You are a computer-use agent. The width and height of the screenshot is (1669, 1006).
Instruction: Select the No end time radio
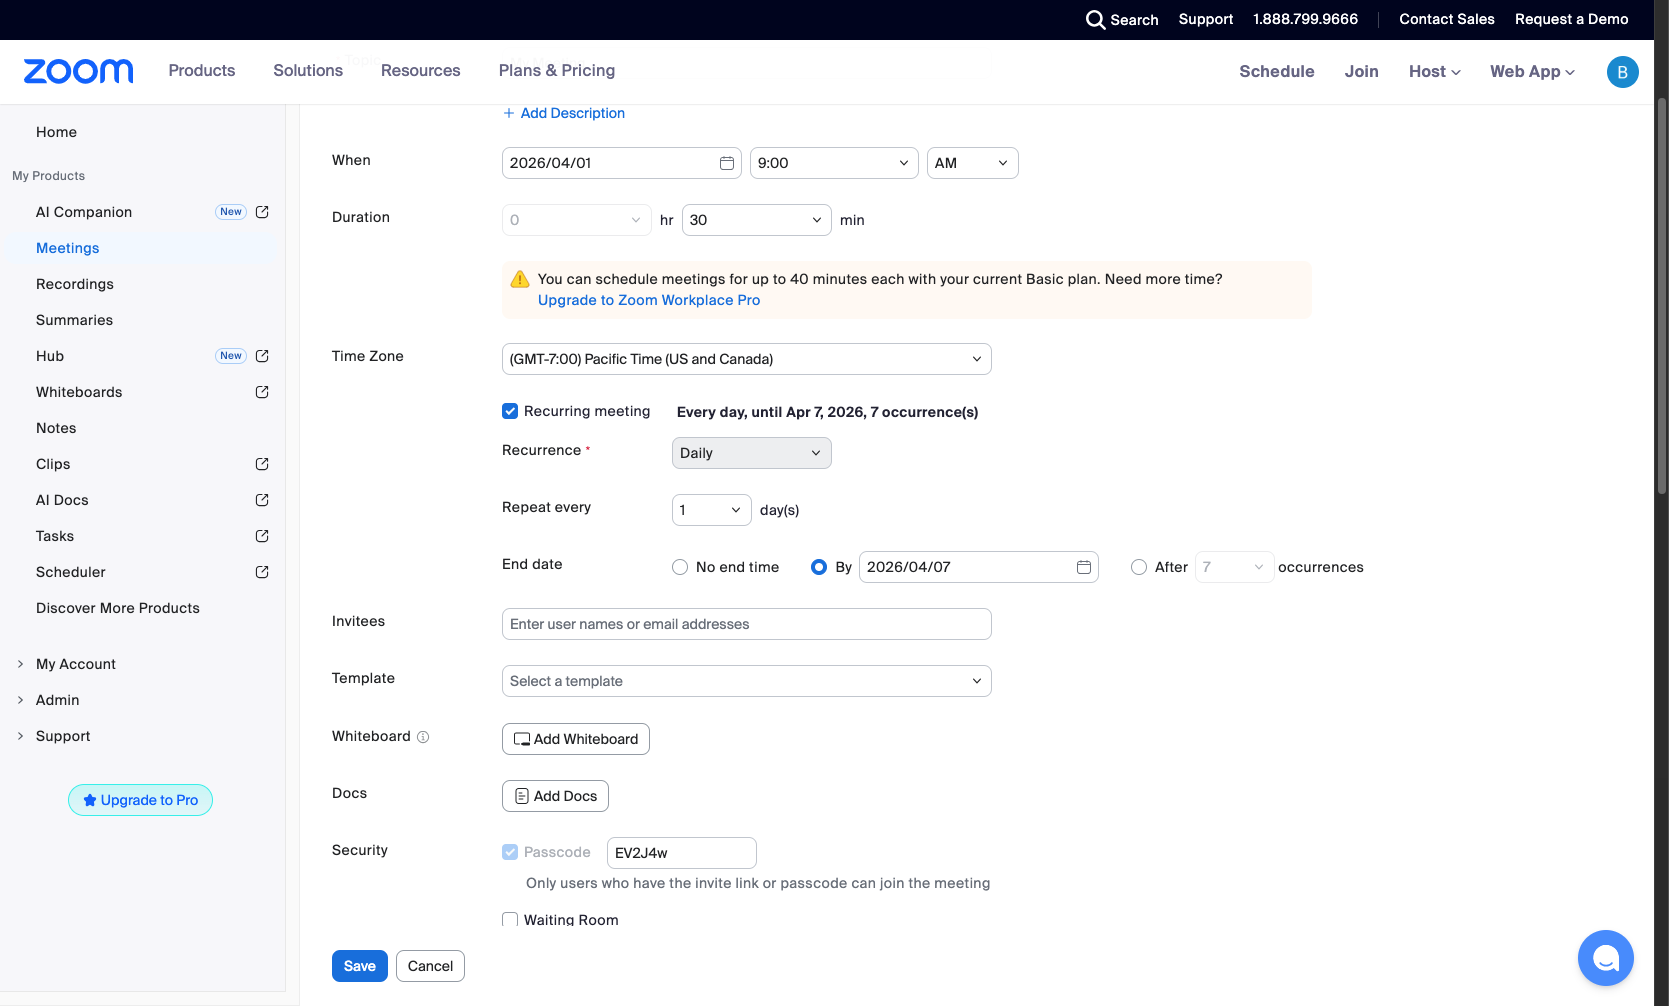click(x=680, y=567)
